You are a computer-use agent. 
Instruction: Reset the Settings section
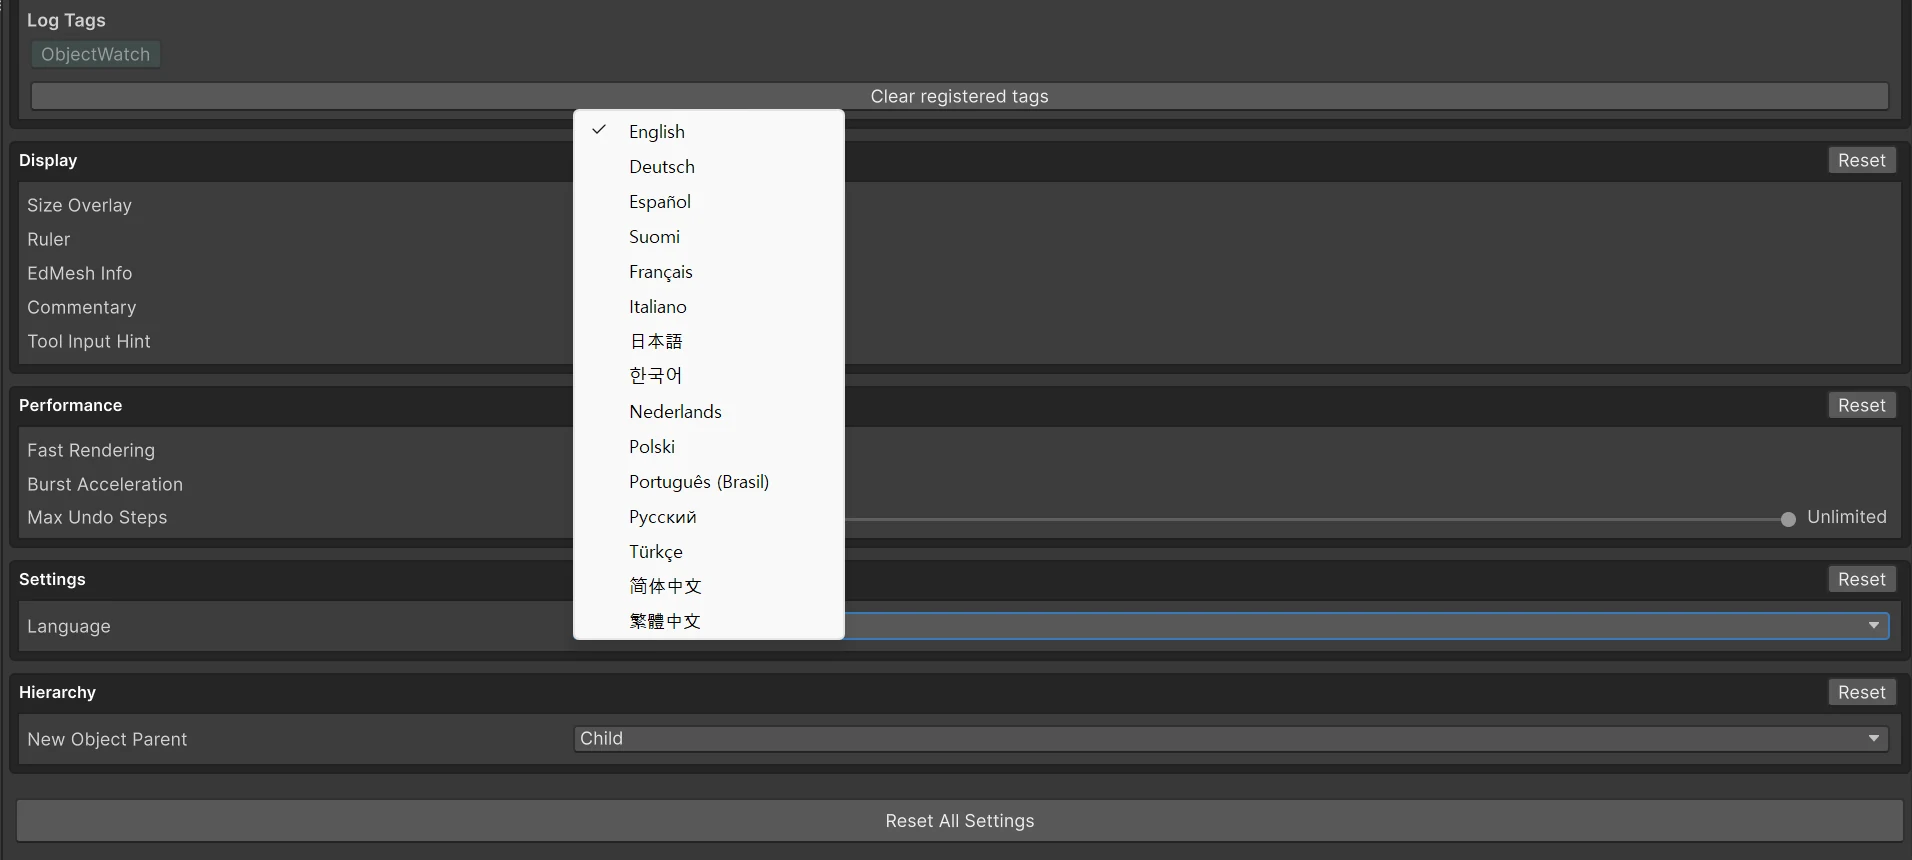click(x=1861, y=579)
